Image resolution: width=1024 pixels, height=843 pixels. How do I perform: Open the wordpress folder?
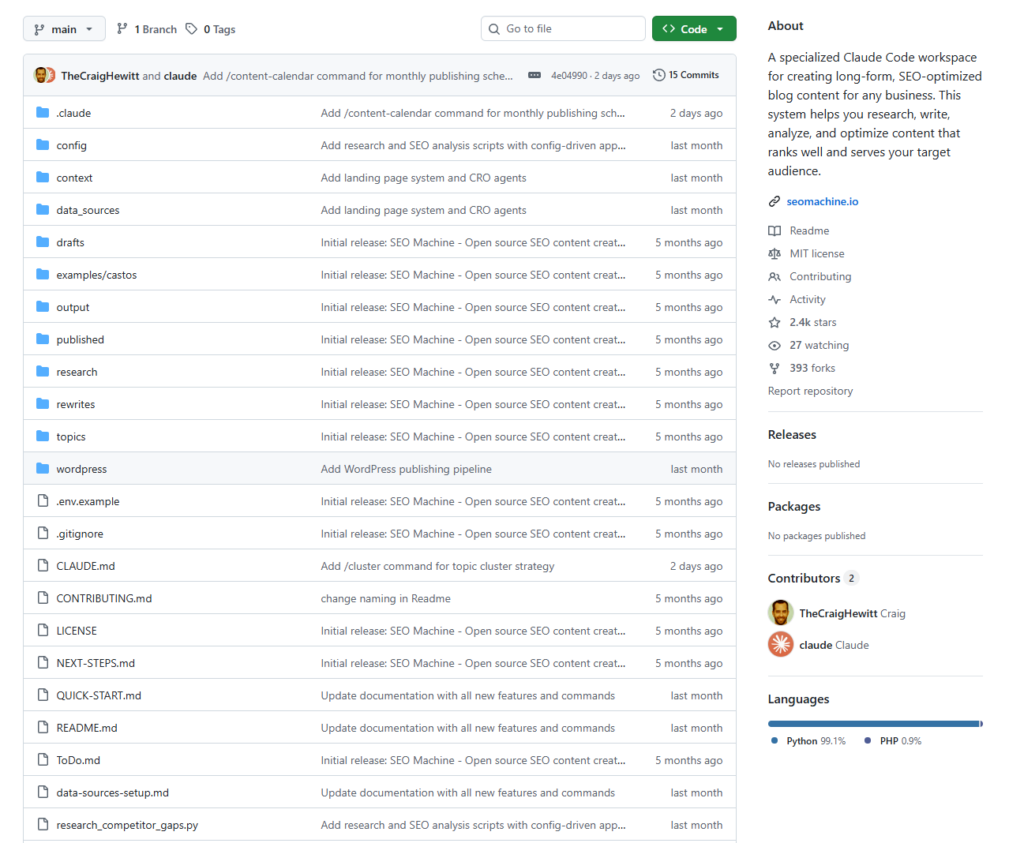coord(81,469)
